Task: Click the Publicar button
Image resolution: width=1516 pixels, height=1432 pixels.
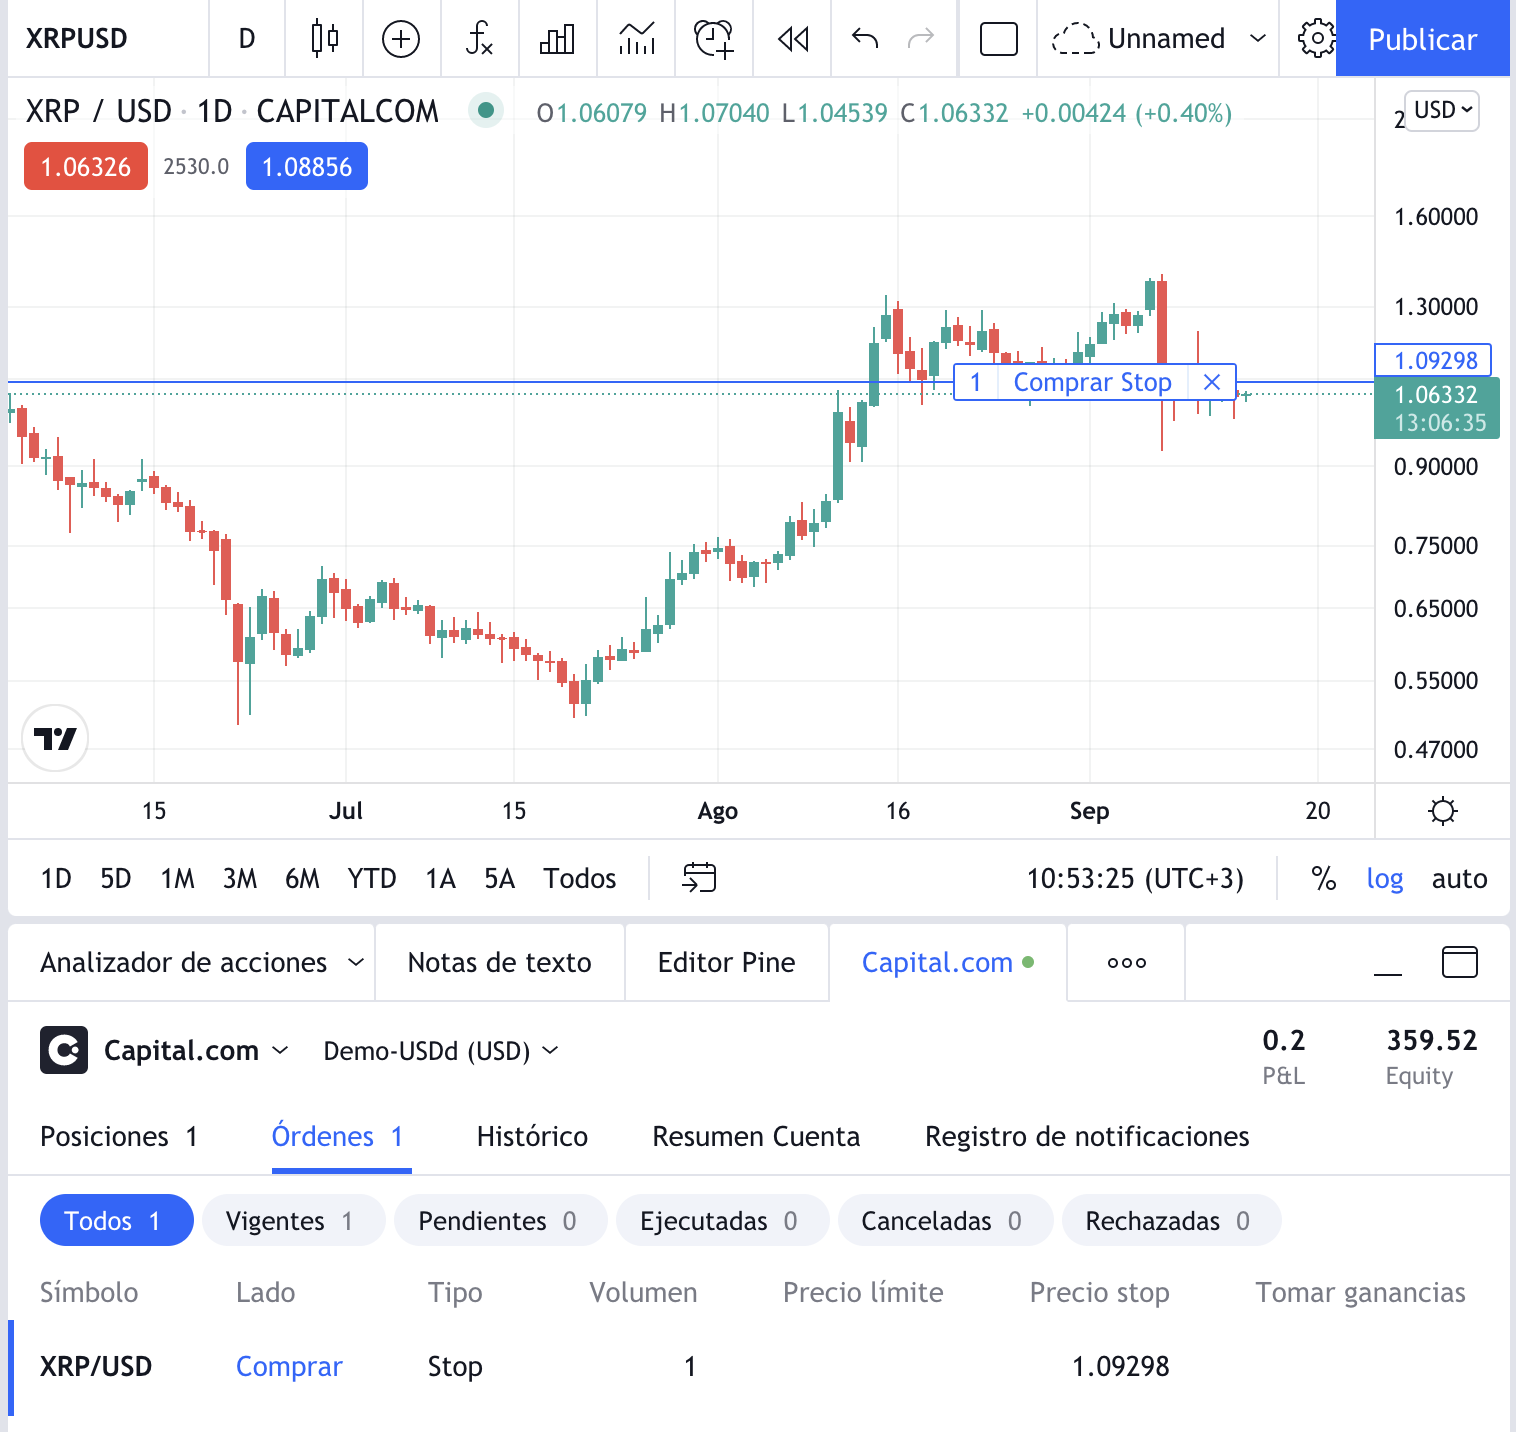Action: pyautogui.click(x=1422, y=39)
